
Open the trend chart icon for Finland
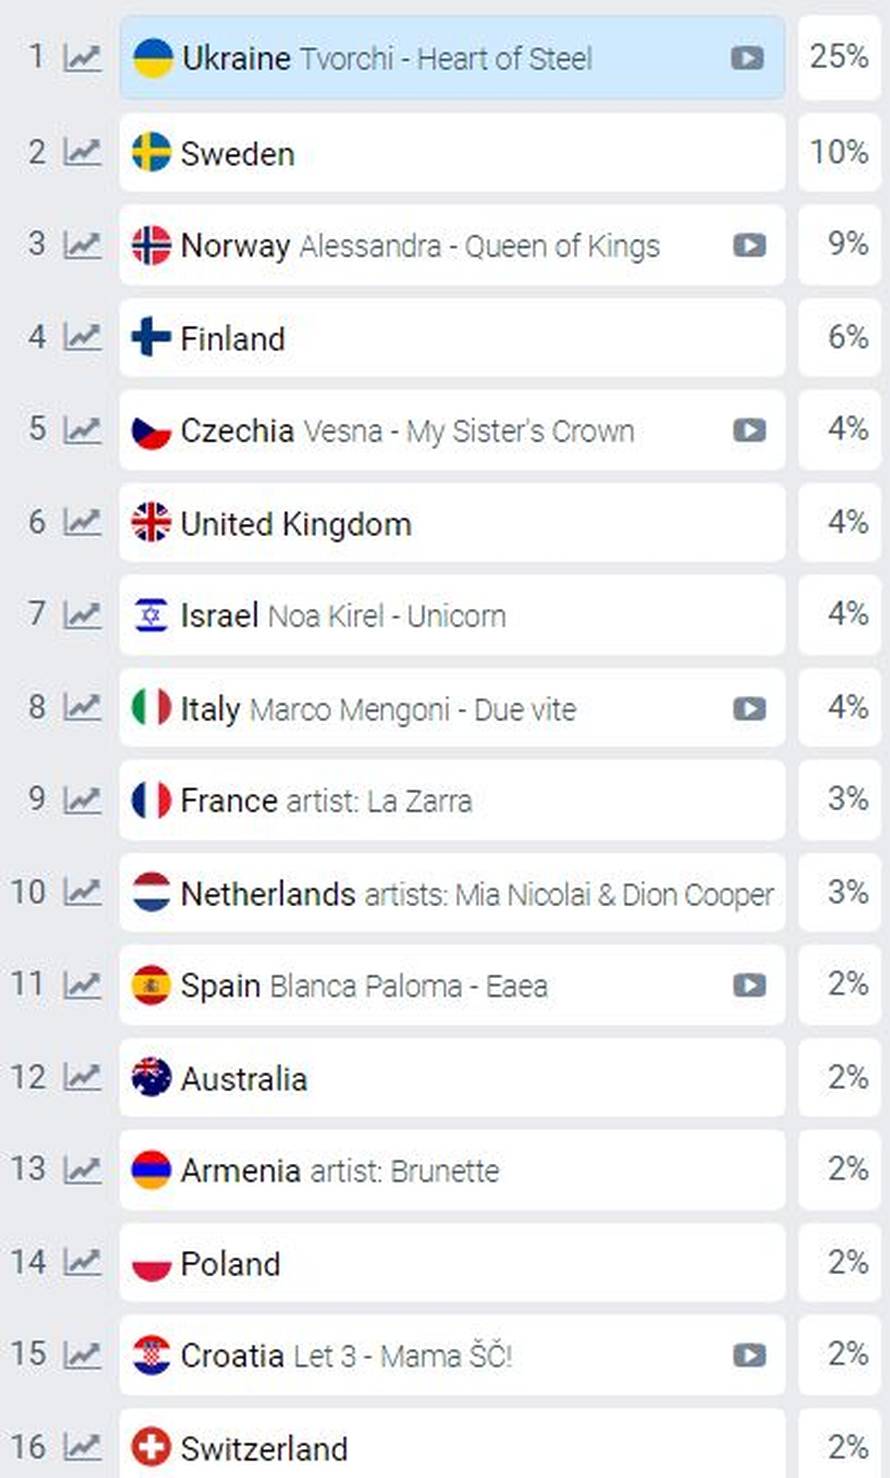(x=83, y=338)
